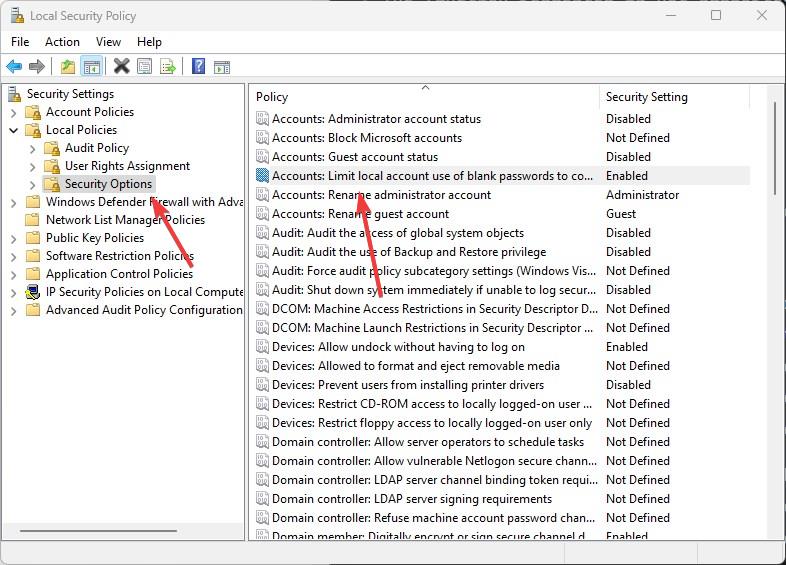Click icon of Administrator account status policy
This screenshot has height=565, width=786.
click(262, 119)
